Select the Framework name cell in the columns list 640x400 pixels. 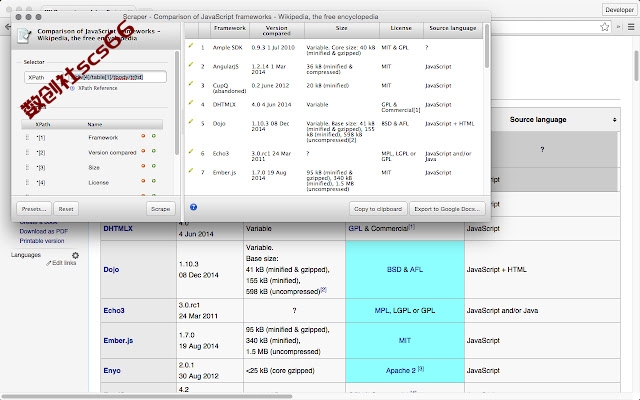[103, 138]
